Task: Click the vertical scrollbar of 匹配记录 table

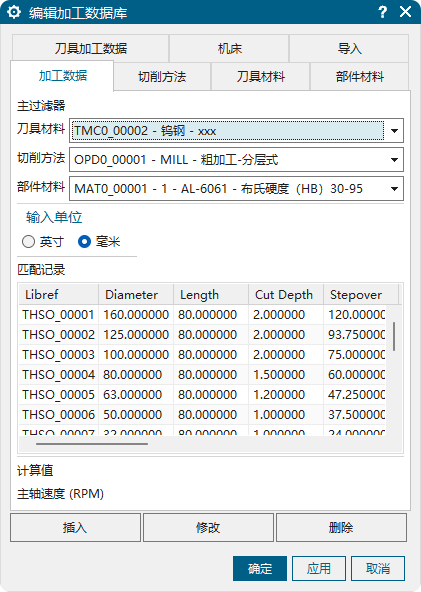Action: coord(394,336)
